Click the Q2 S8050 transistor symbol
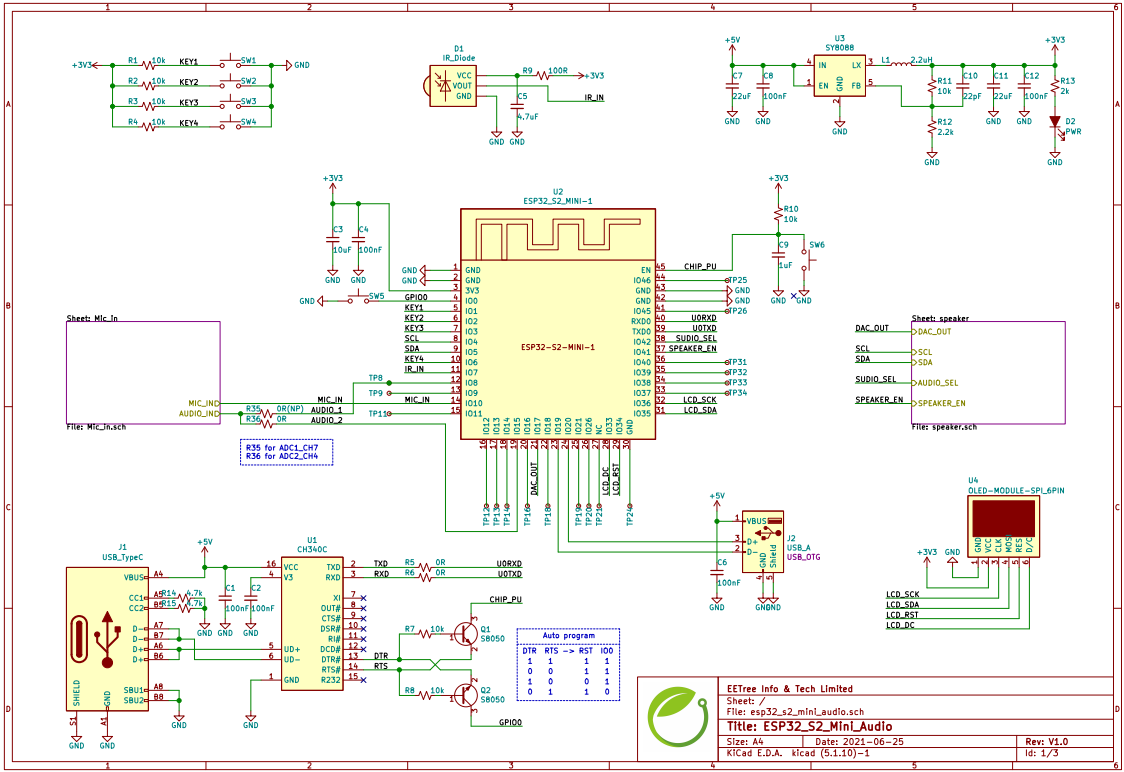 click(466, 694)
